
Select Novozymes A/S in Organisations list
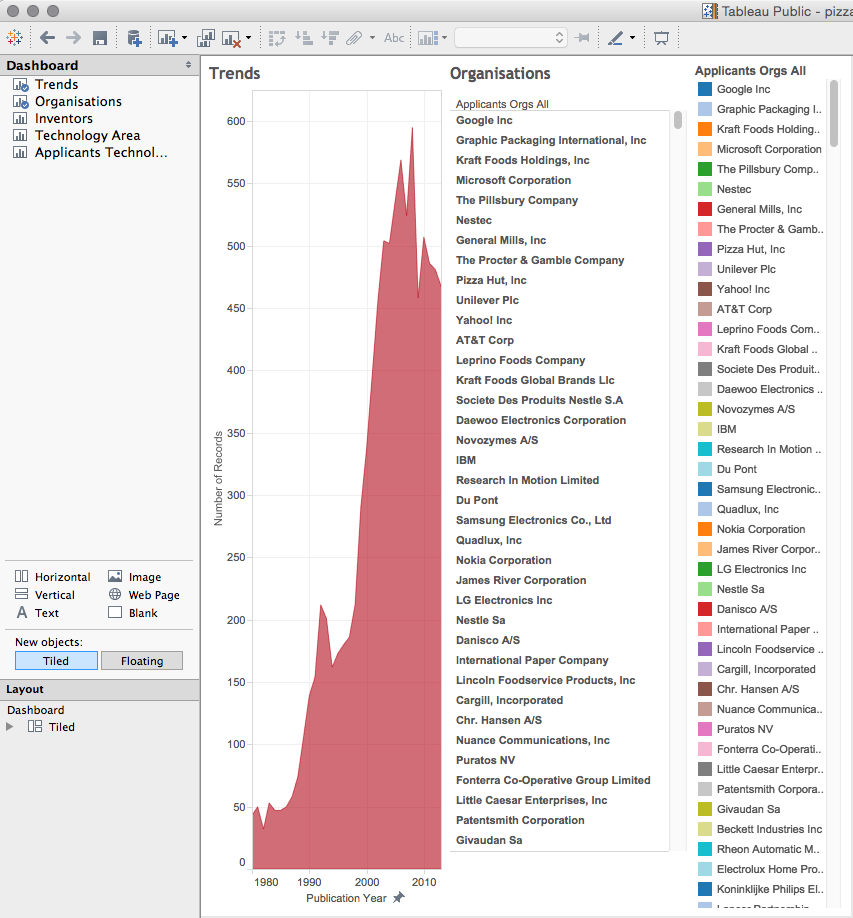click(x=497, y=440)
